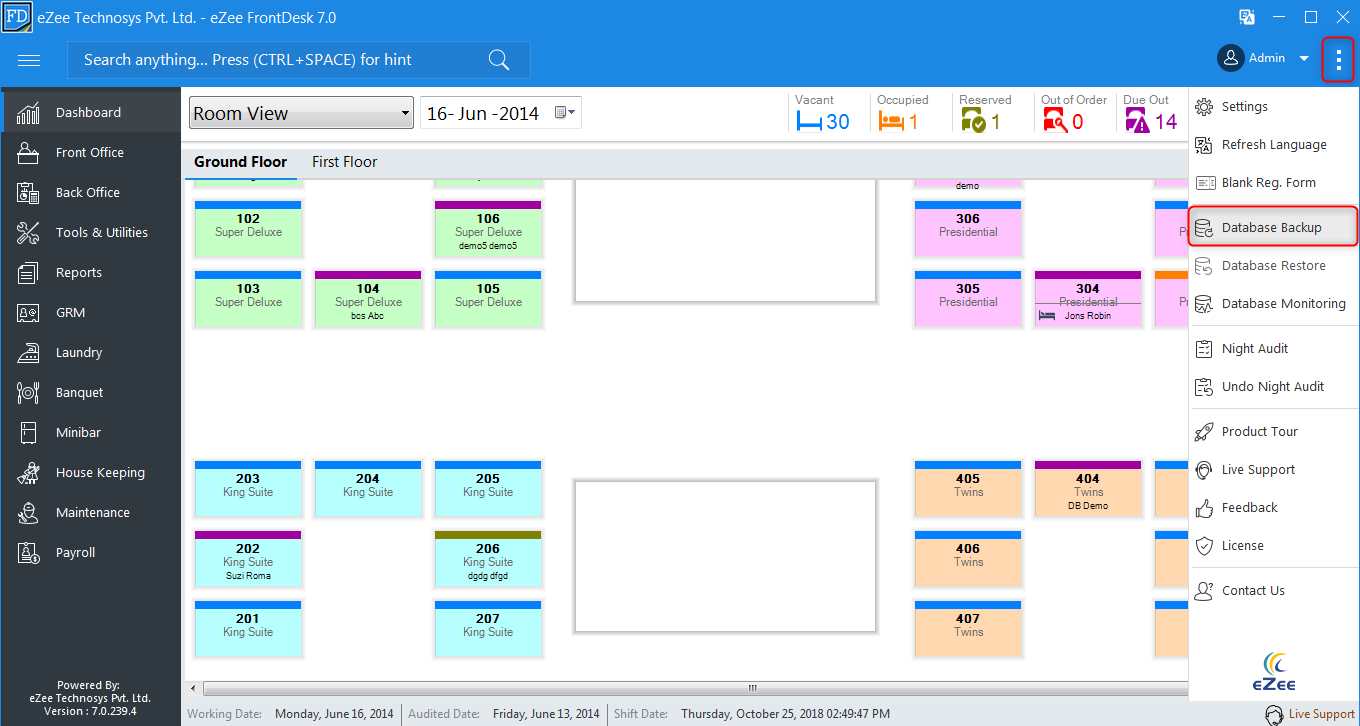The width and height of the screenshot is (1360, 726).
Task: Click the GRM icon in sidebar
Action: 28,312
